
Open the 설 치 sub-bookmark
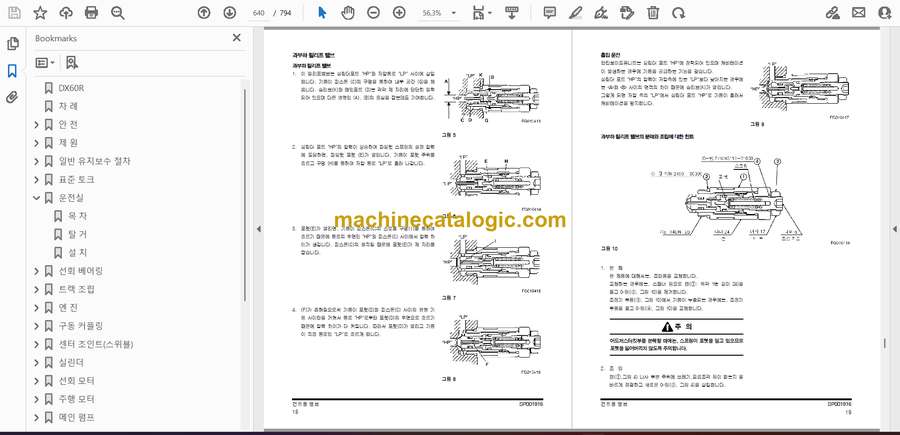[77, 253]
